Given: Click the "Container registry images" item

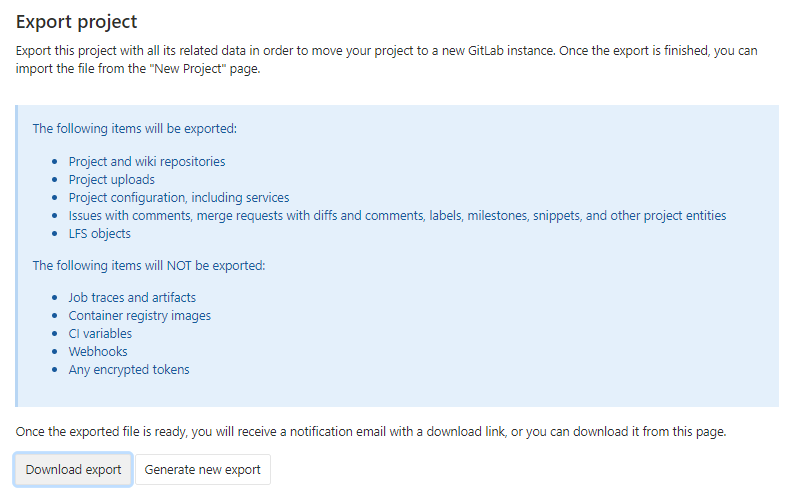Looking at the screenshot, I should click(x=139, y=315).
